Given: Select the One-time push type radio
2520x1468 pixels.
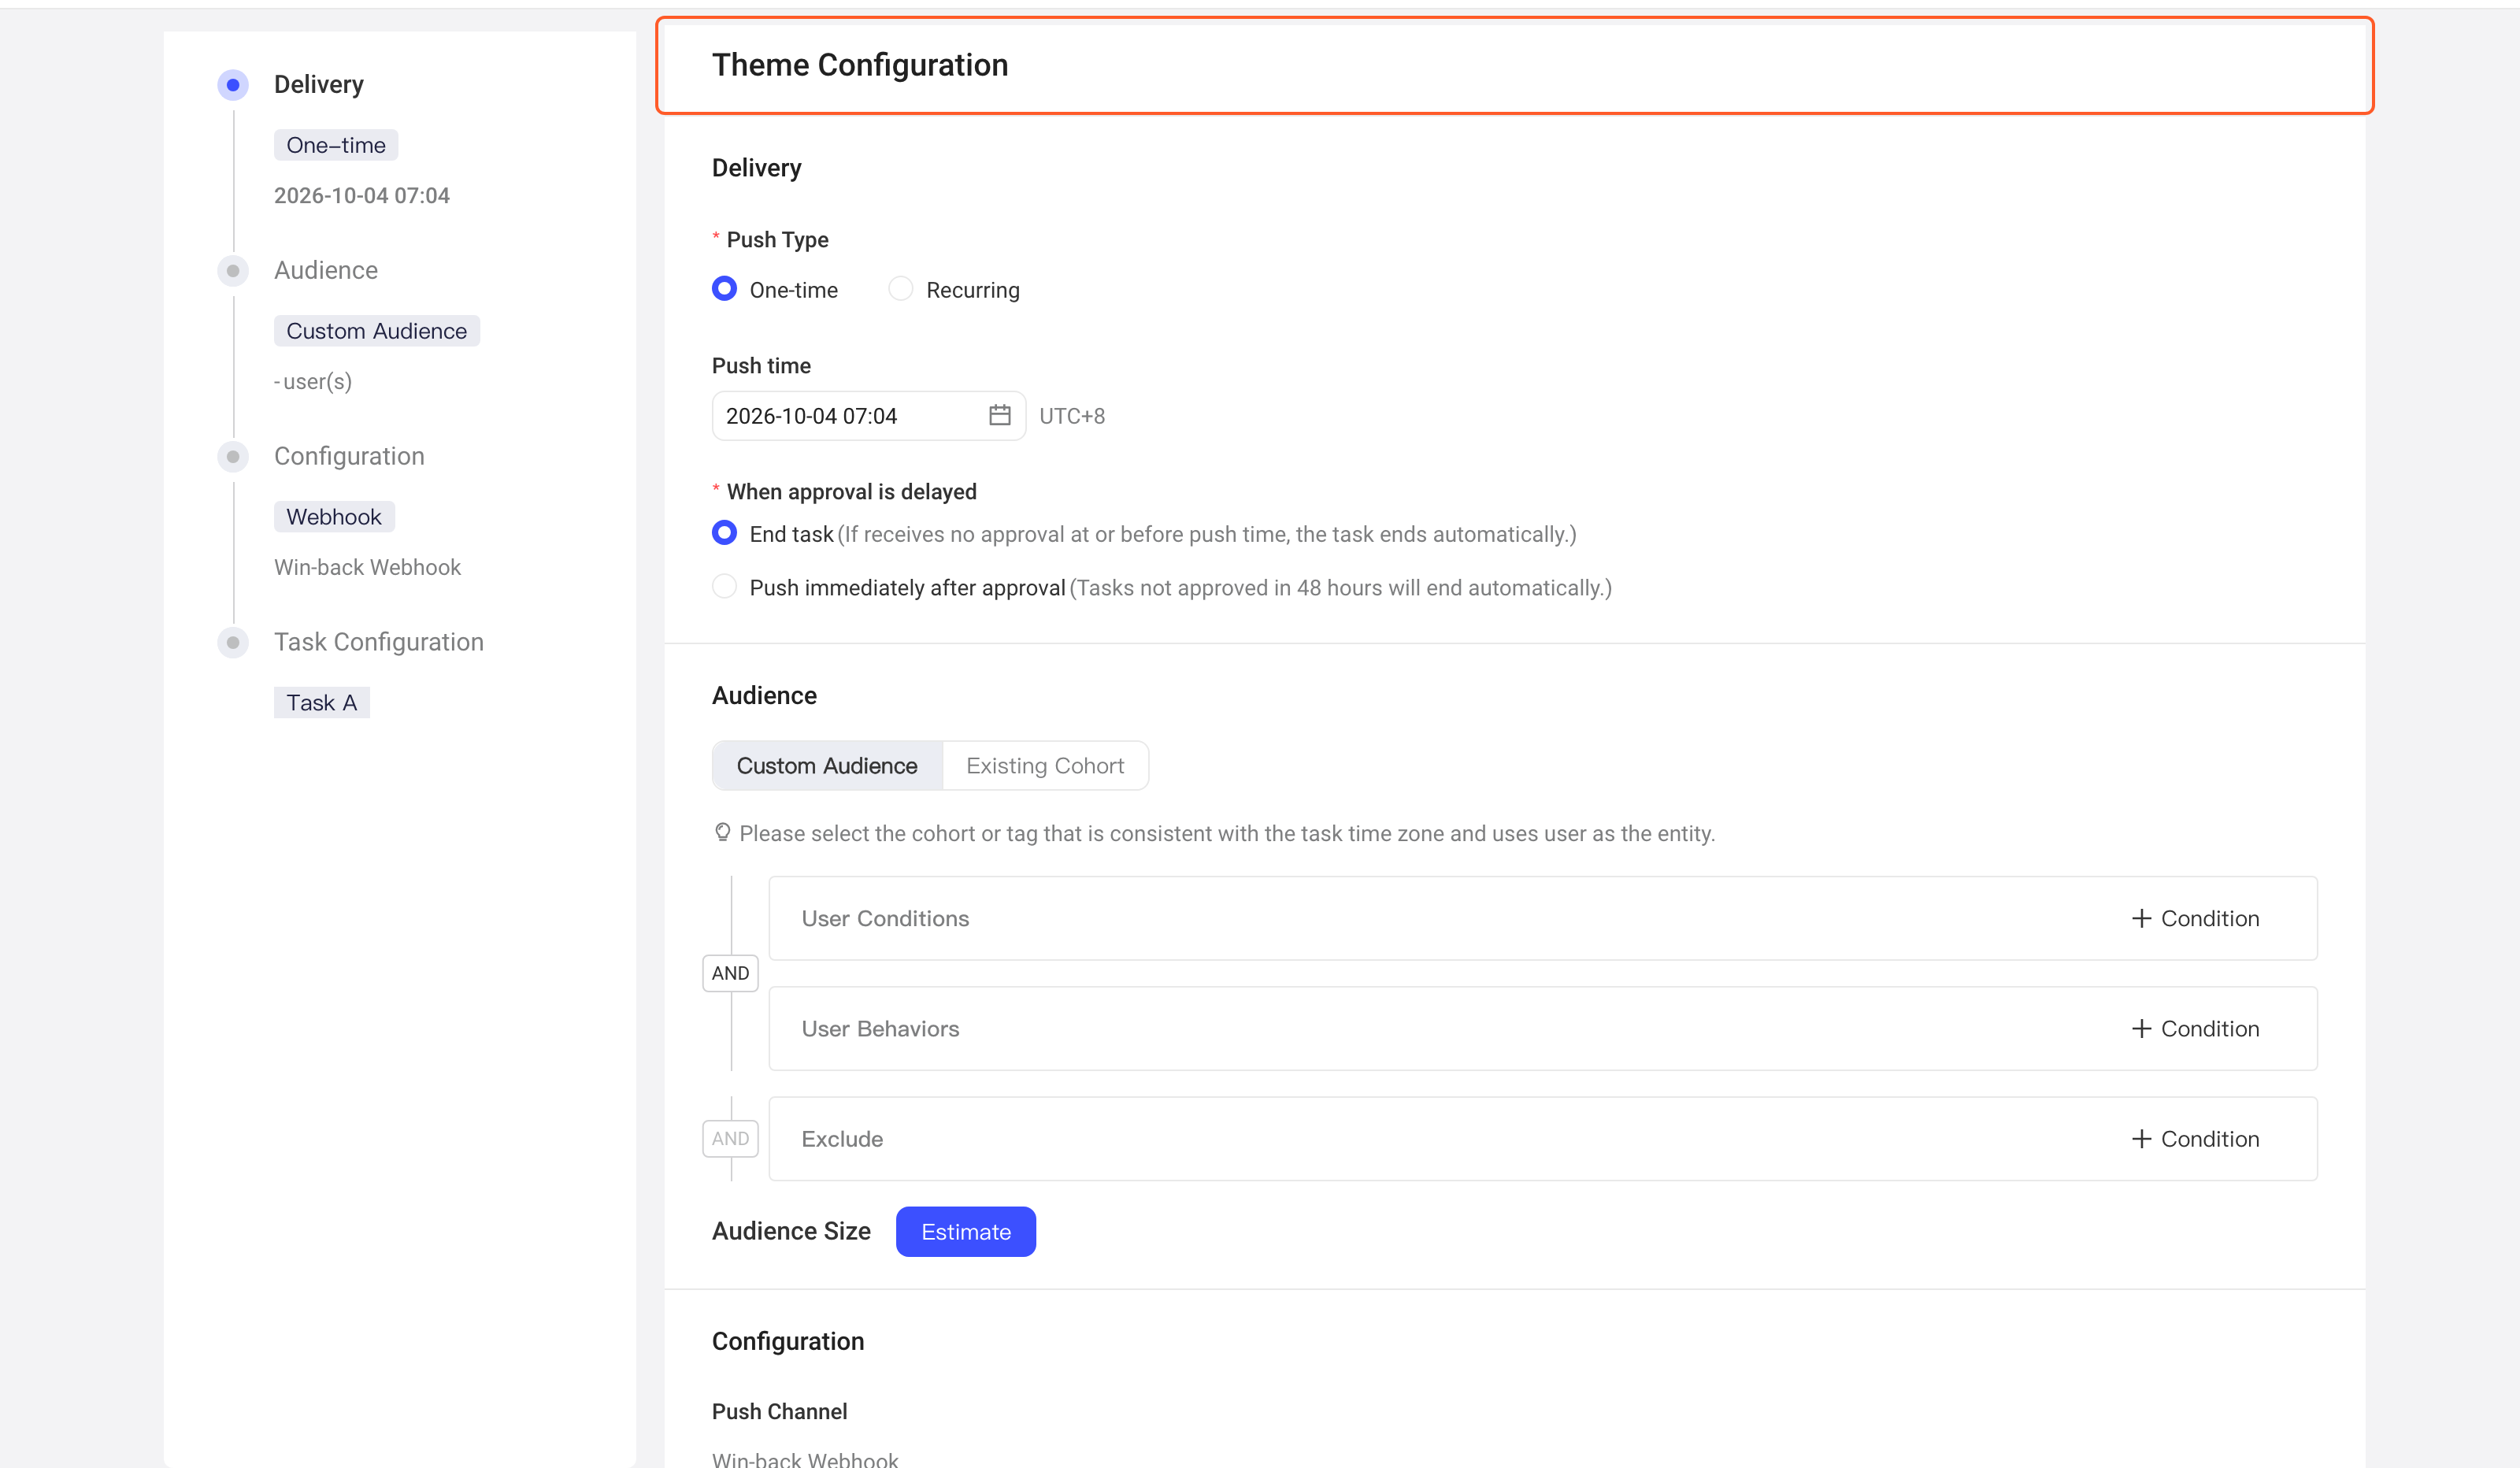Looking at the screenshot, I should pyautogui.click(x=724, y=289).
